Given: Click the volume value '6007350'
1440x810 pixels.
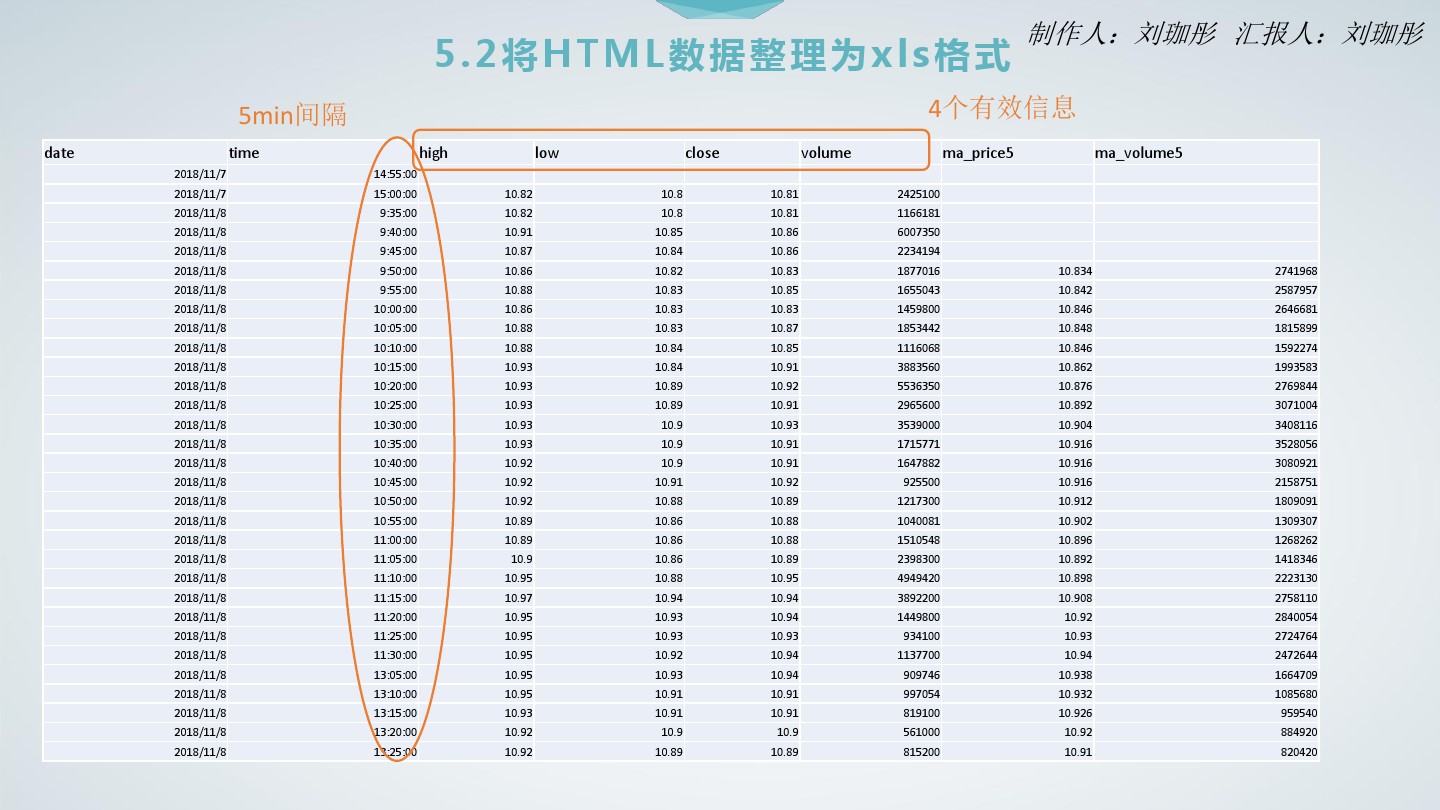Looking at the screenshot, I should pyautogui.click(x=918, y=232).
